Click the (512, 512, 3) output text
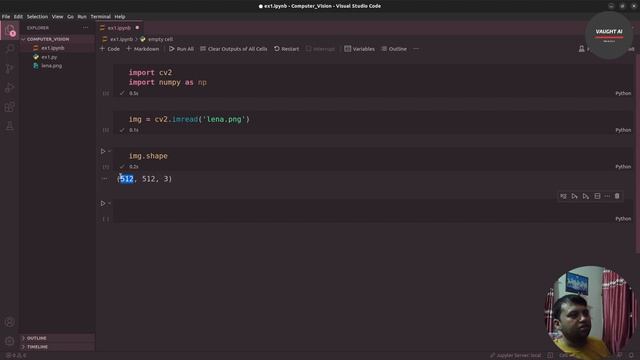This screenshot has width=640, height=360. coord(144,179)
